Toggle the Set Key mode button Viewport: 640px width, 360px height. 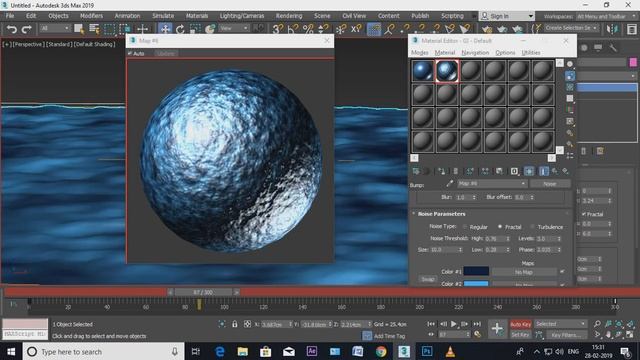pos(520,335)
